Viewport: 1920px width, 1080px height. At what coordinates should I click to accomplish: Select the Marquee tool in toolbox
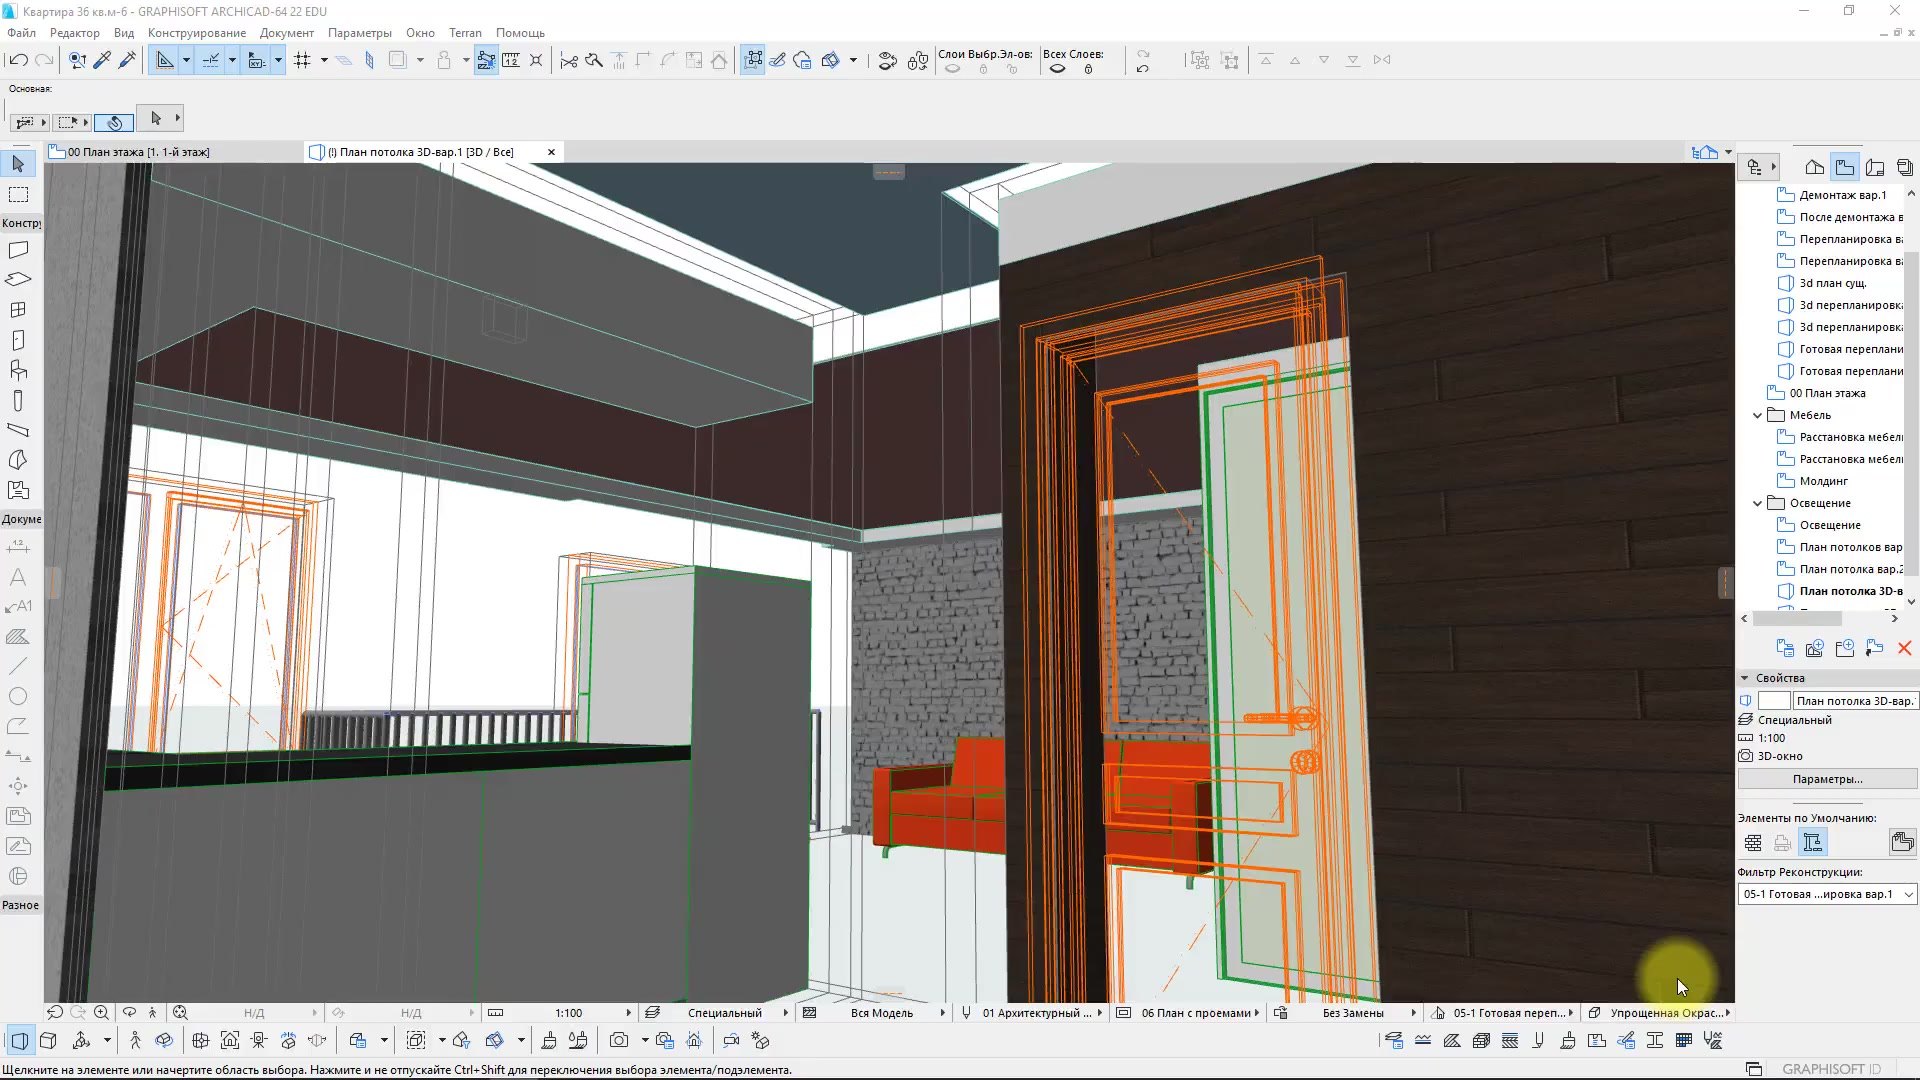[x=18, y=195]
